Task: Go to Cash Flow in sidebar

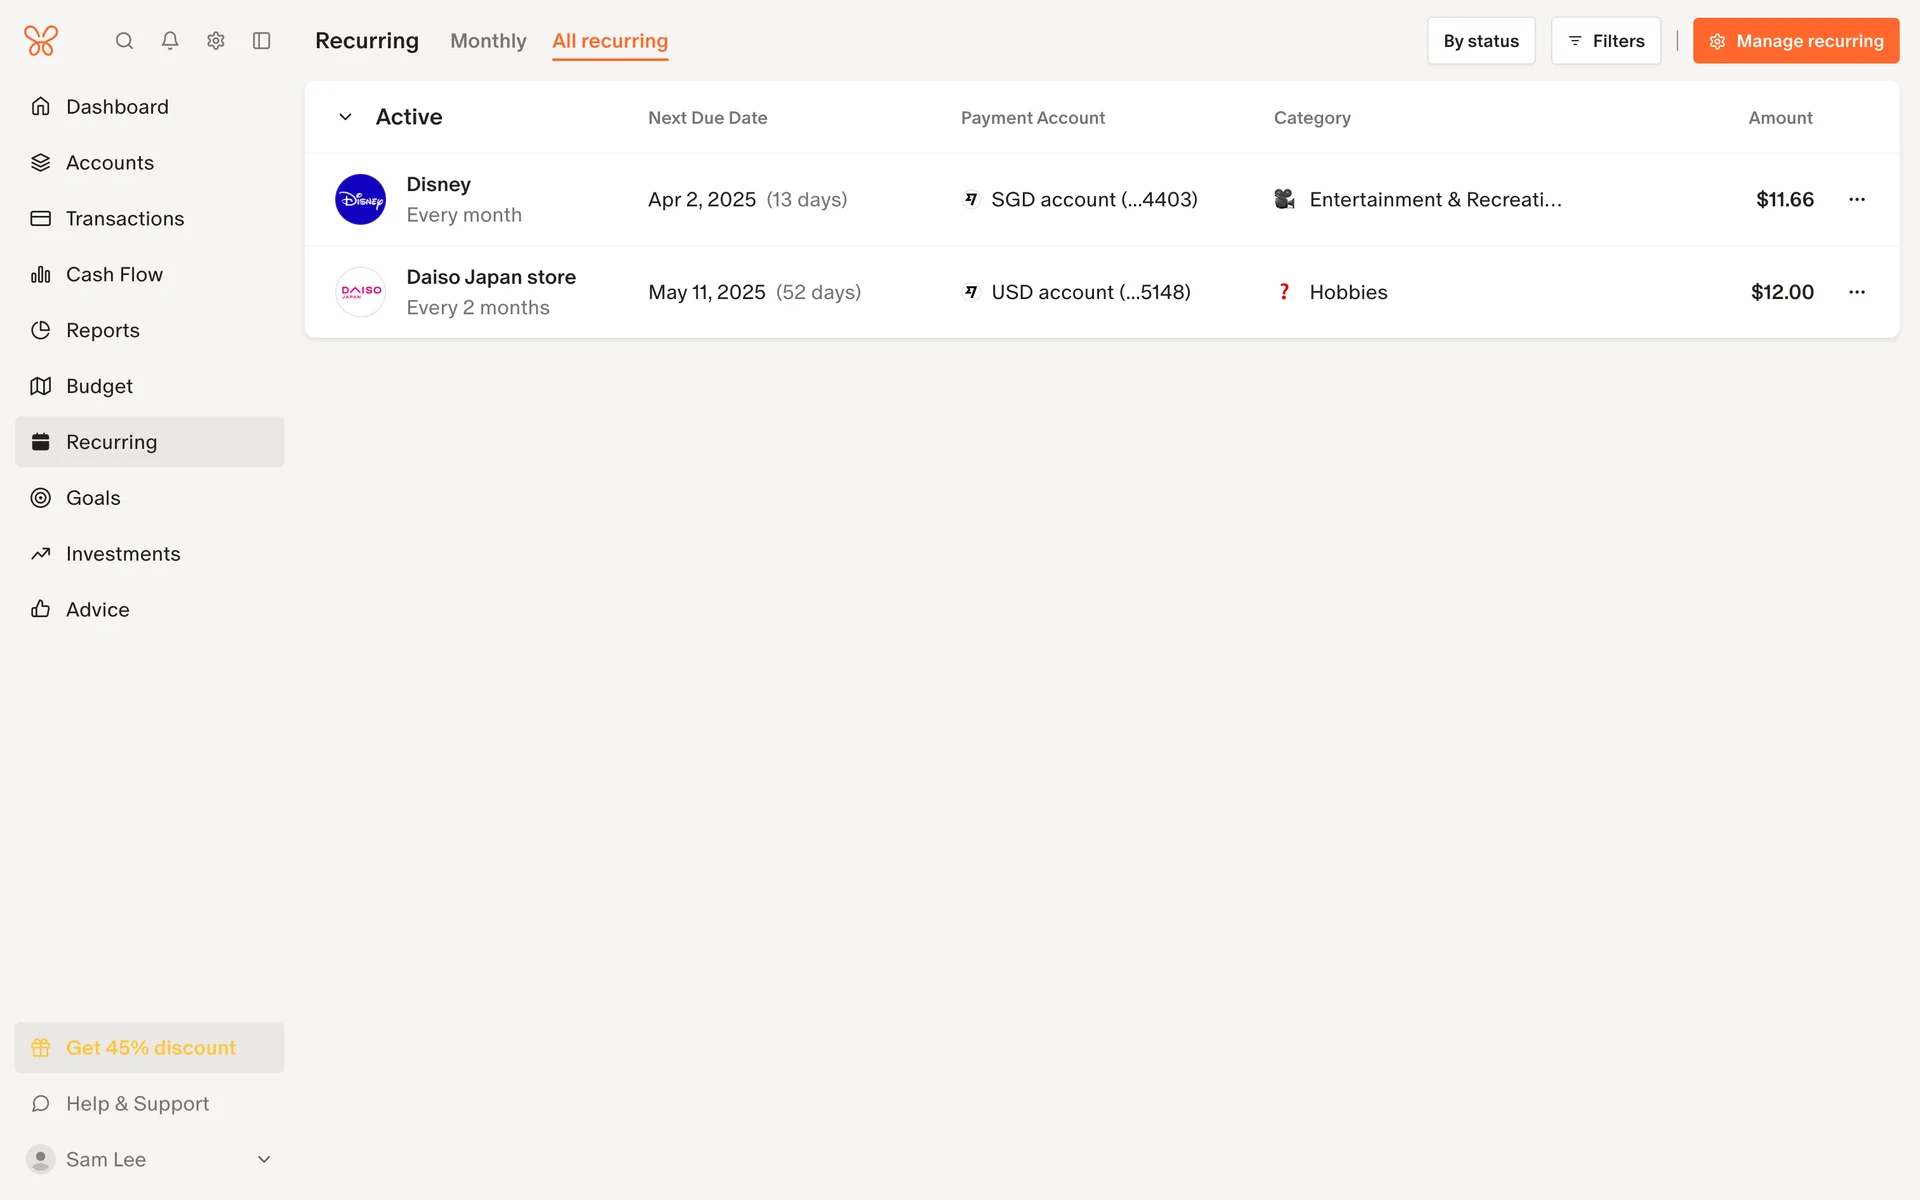Action: 114,274
